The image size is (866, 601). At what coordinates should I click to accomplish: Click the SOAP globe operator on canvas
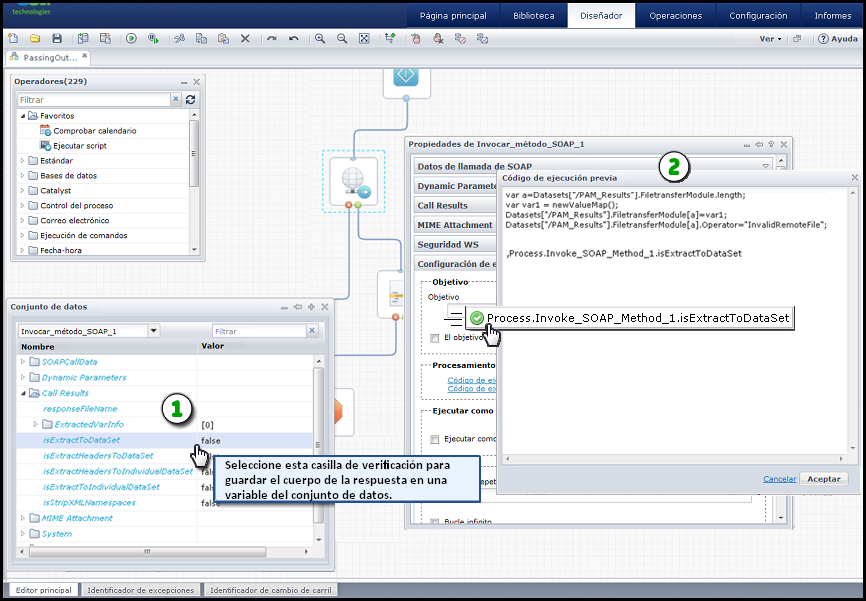(x=354, y=180)
